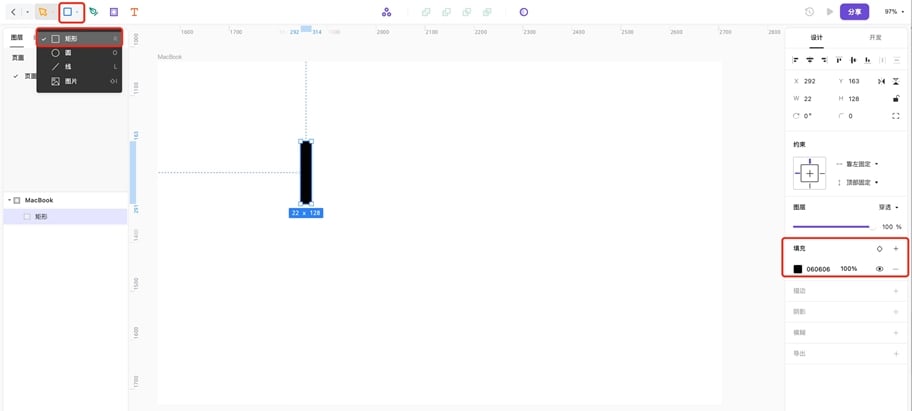Select the Text tool
Viewport: 912px width, 411px height.
(134, 12)
